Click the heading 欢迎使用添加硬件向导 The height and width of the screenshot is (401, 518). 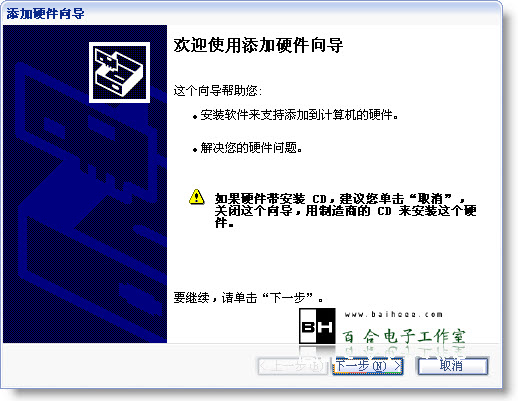click(258, 46)
